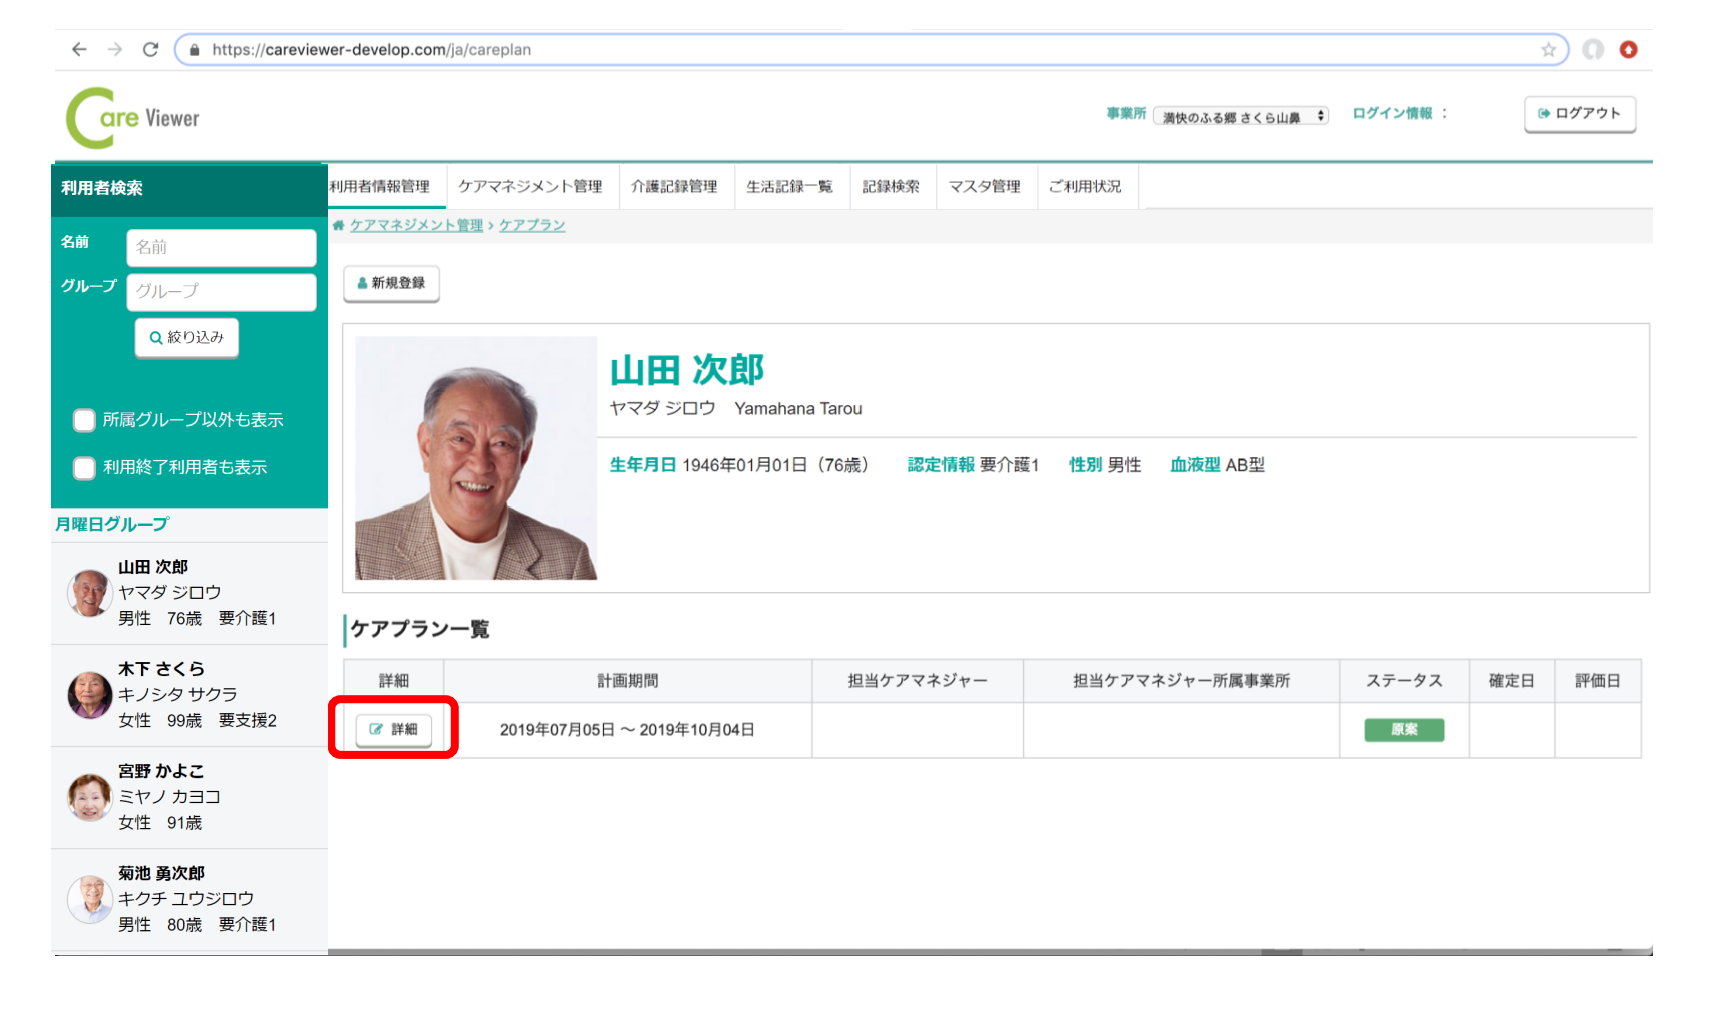
Task: Click the browser back arrow
Action: [x=79, y=49]
